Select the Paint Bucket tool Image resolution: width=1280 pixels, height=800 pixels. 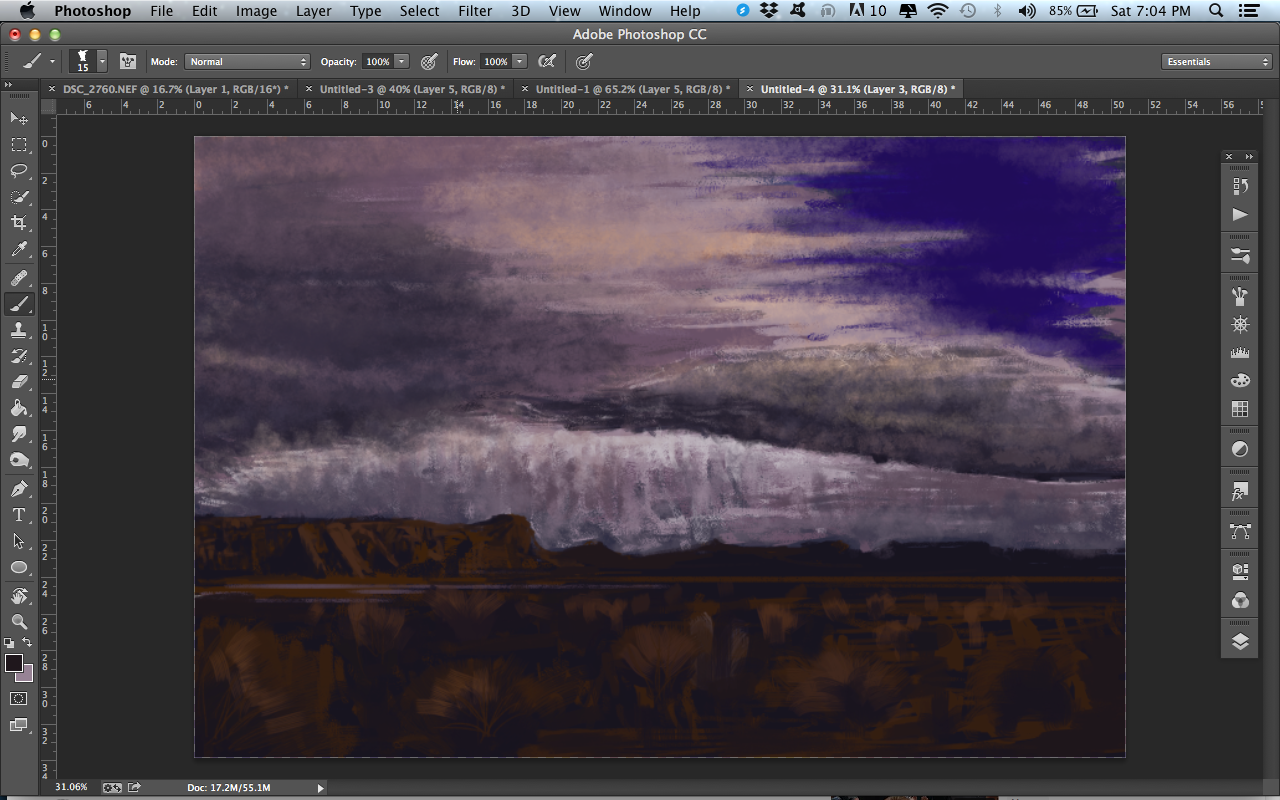point(19,408)
